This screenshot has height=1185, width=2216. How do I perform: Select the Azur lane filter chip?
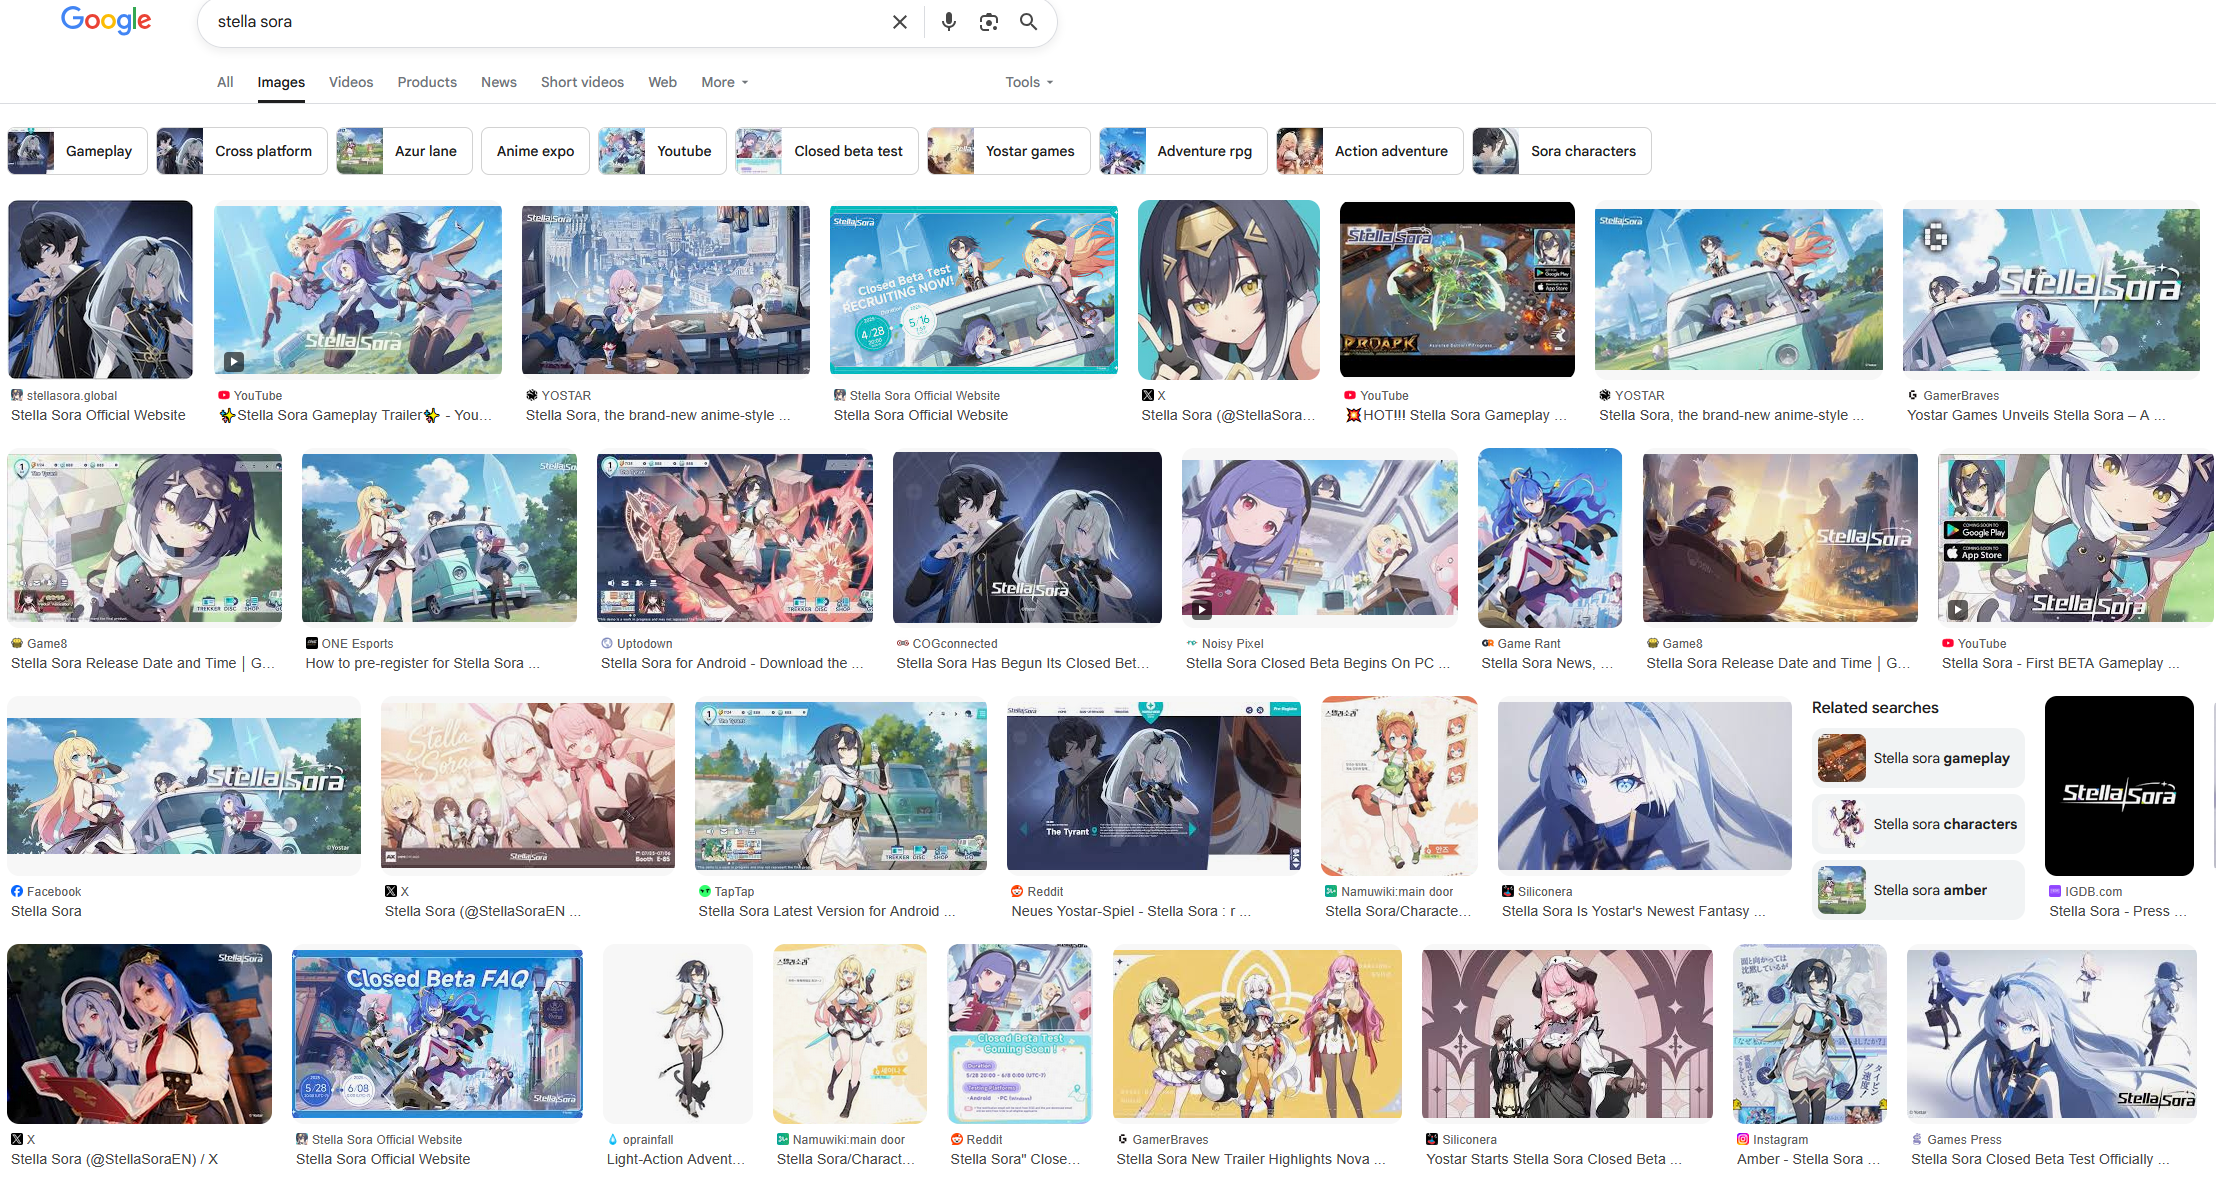[x=404, y=151]
